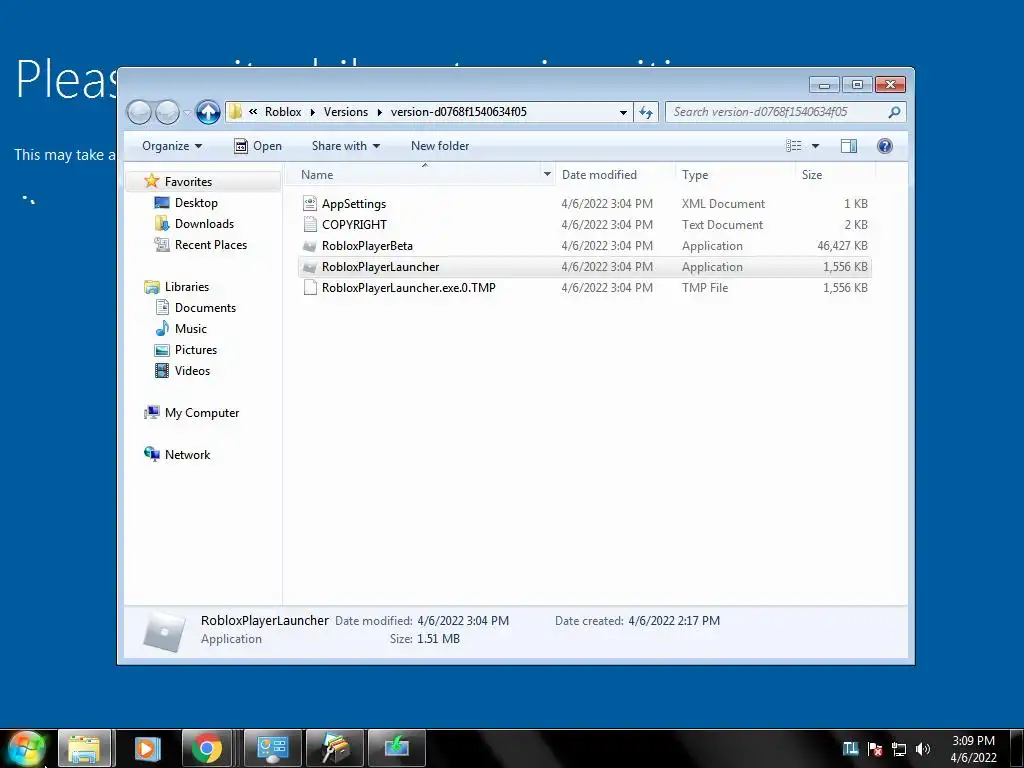Open Google Chrome from the taskbar
Screen dimensions: 1024x768
pyautogui.click(x=207, y=748)
